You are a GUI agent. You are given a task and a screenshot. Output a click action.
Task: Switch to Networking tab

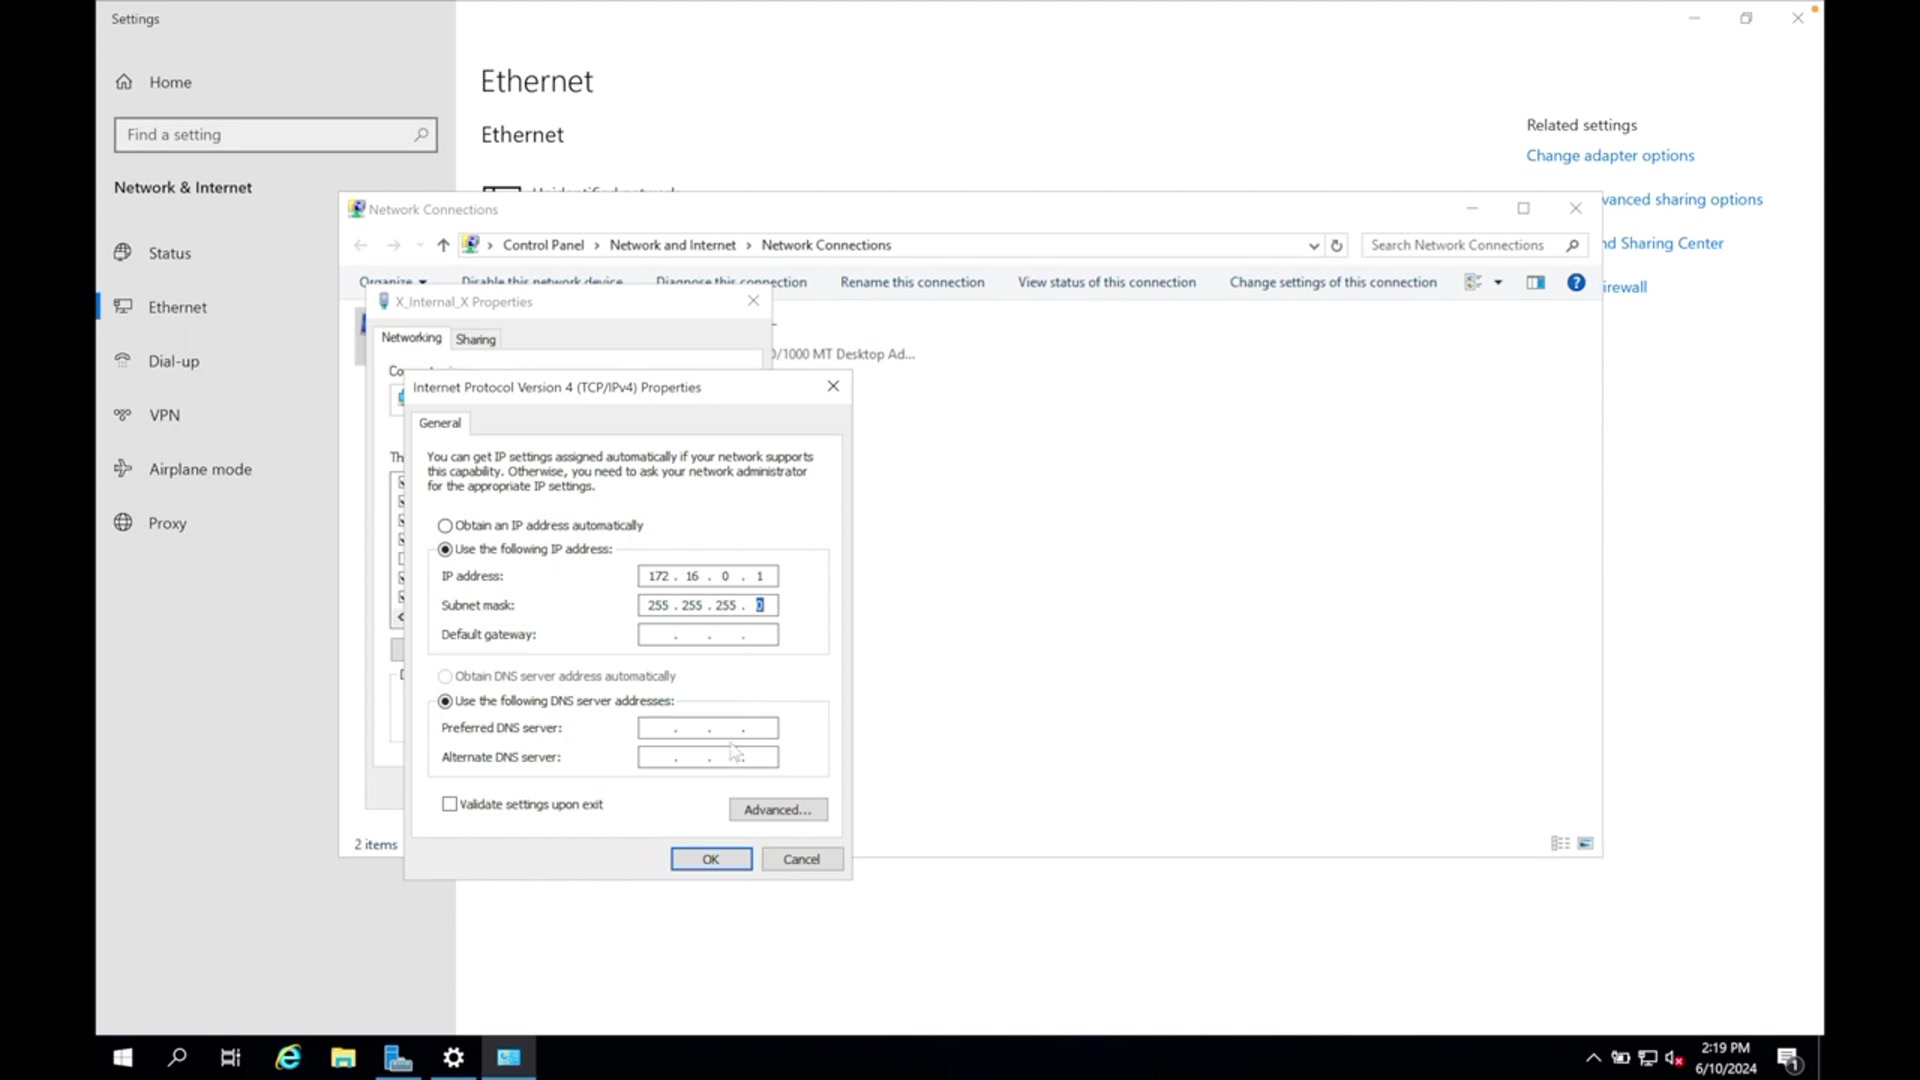pos(411,338)
